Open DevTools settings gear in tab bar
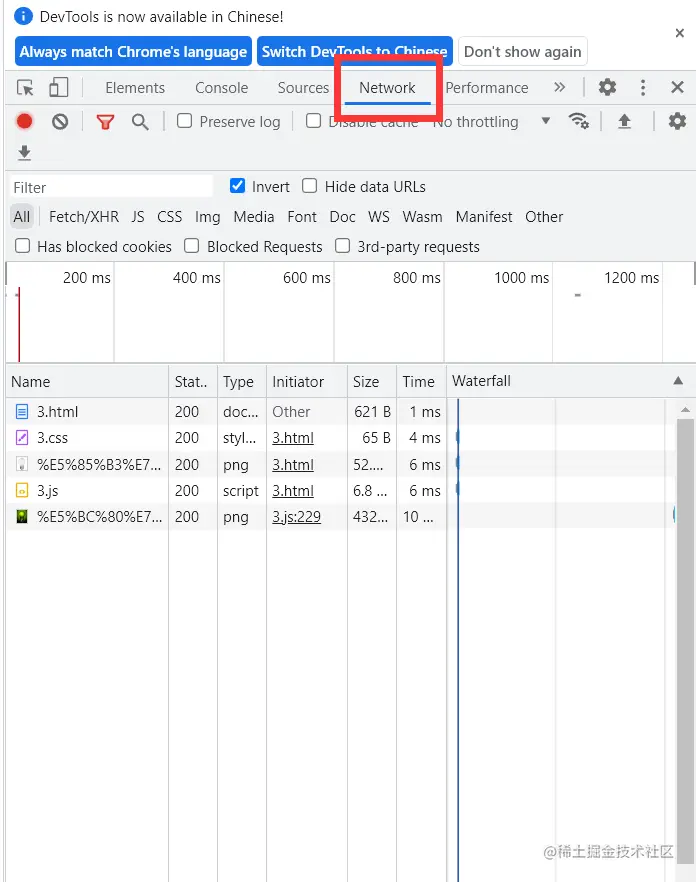Screen dimensions: 696x882 pos(607,87)
